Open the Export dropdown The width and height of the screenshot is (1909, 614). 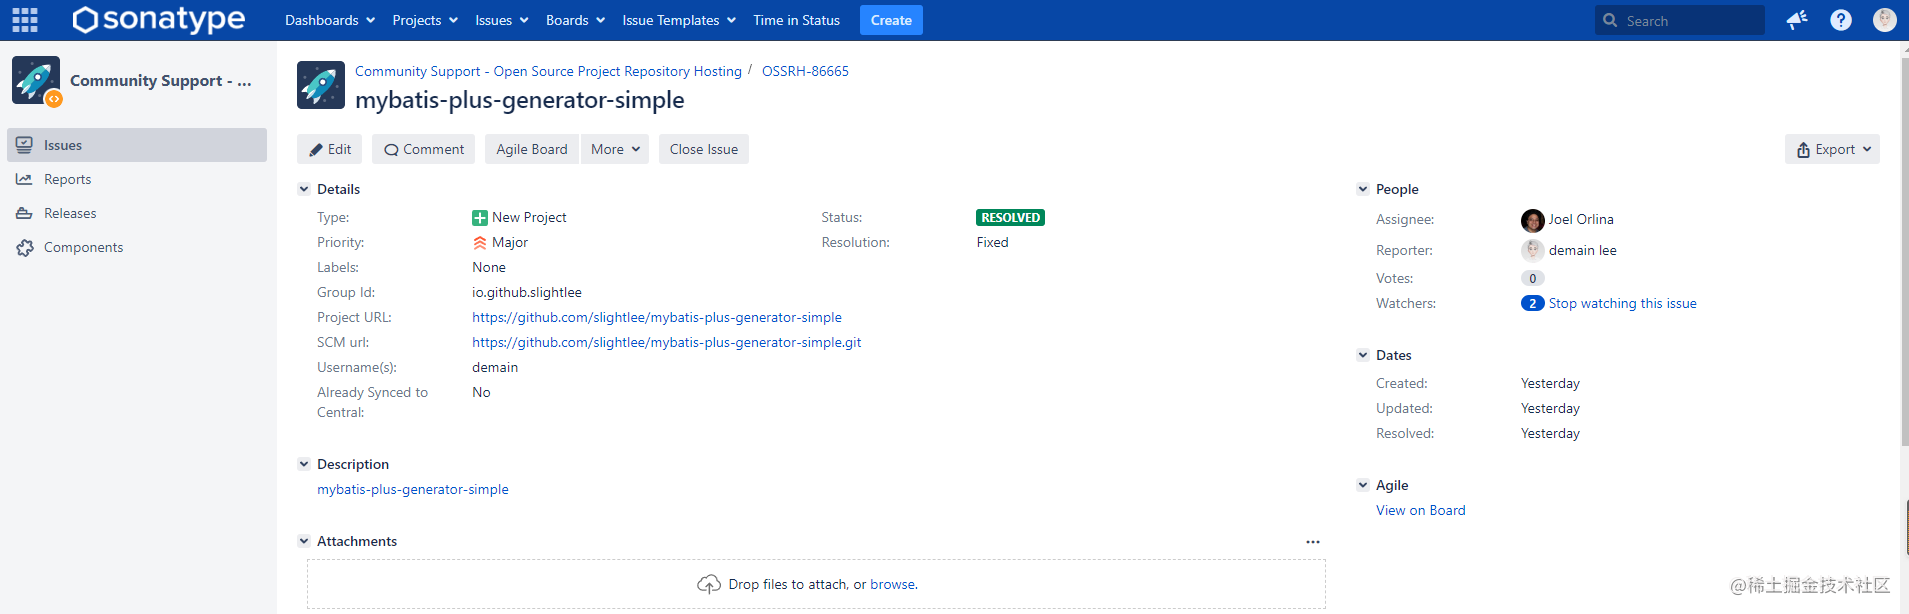pos(1832,149)
